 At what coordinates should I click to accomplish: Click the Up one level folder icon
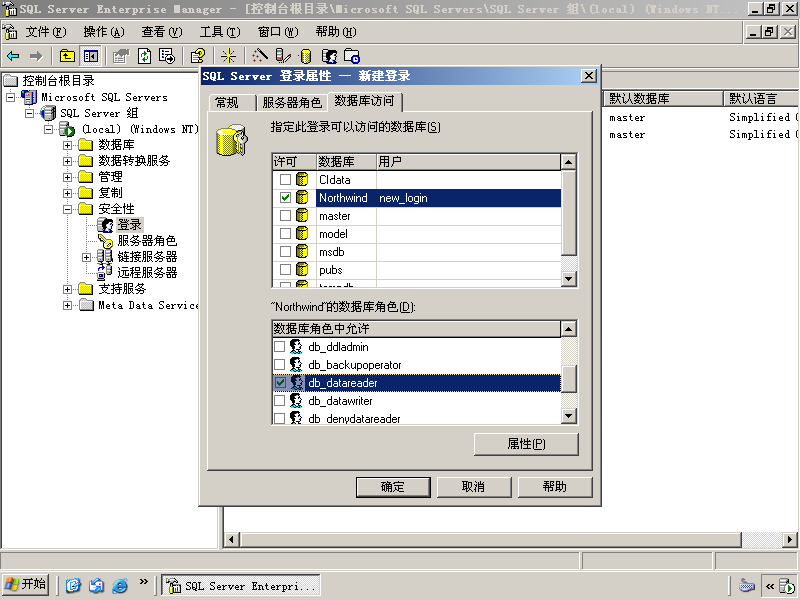pyautogui.click(x=67, y=56)
